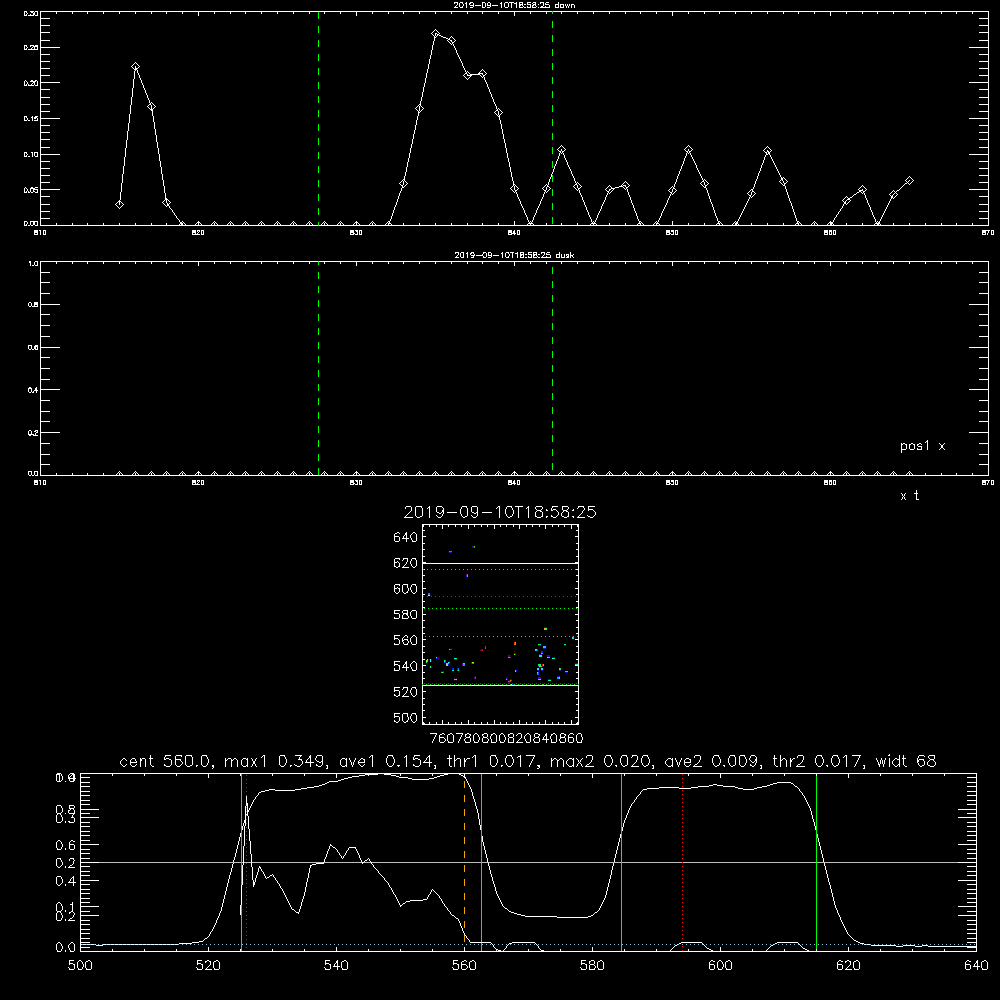Click the '600' x-axis label of bottom plot

click(x=721, y=966)
